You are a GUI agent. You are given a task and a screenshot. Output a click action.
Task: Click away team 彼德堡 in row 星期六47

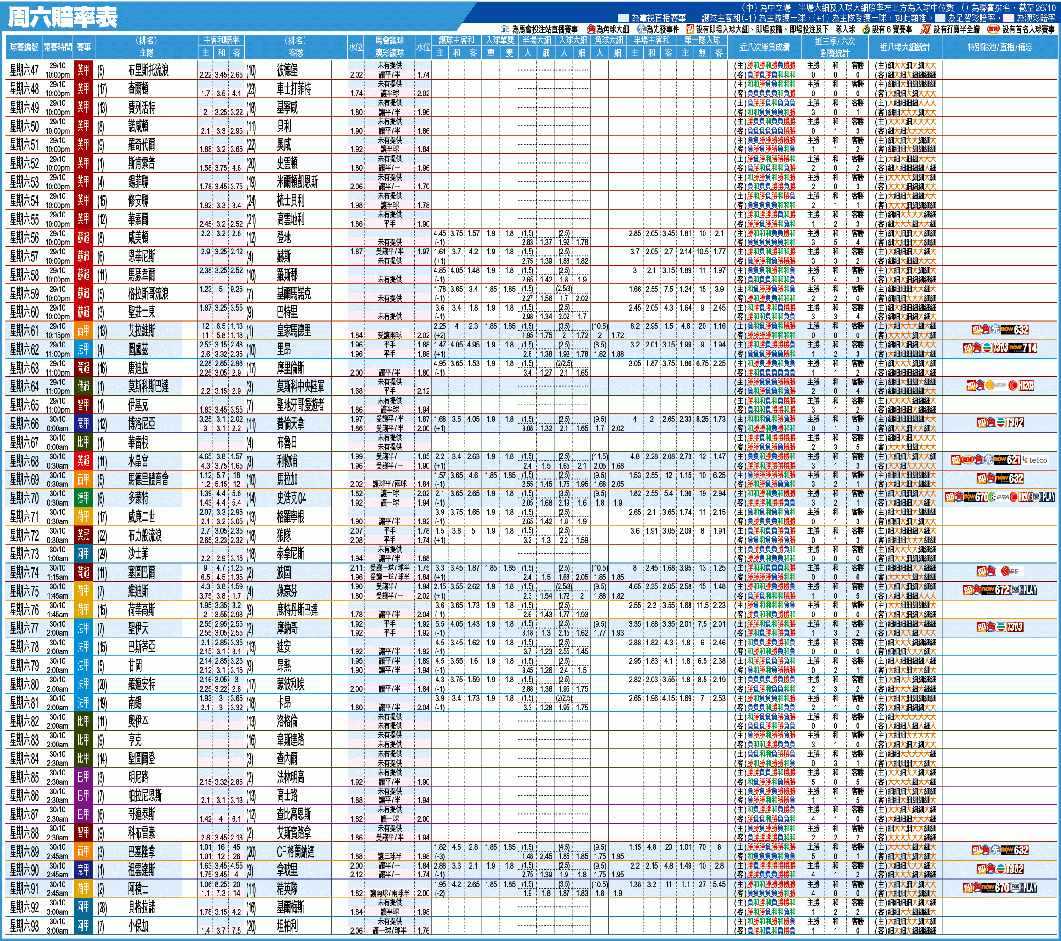pyautogui.click(x=287, y=70)
